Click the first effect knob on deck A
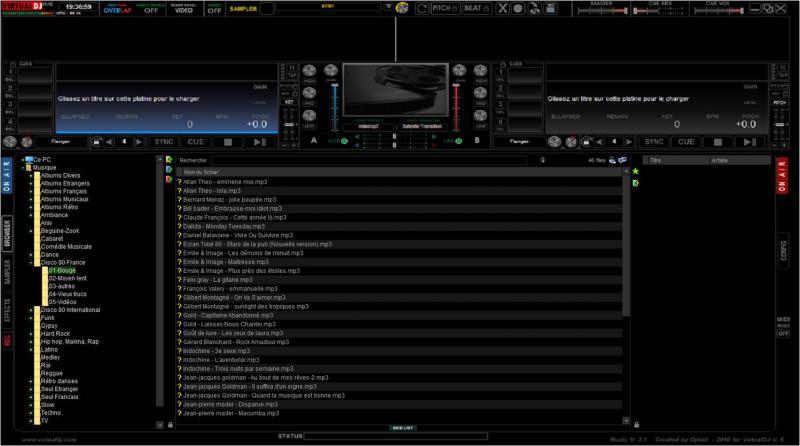This screenshot has height=446, width=800. tap(10, 142)
